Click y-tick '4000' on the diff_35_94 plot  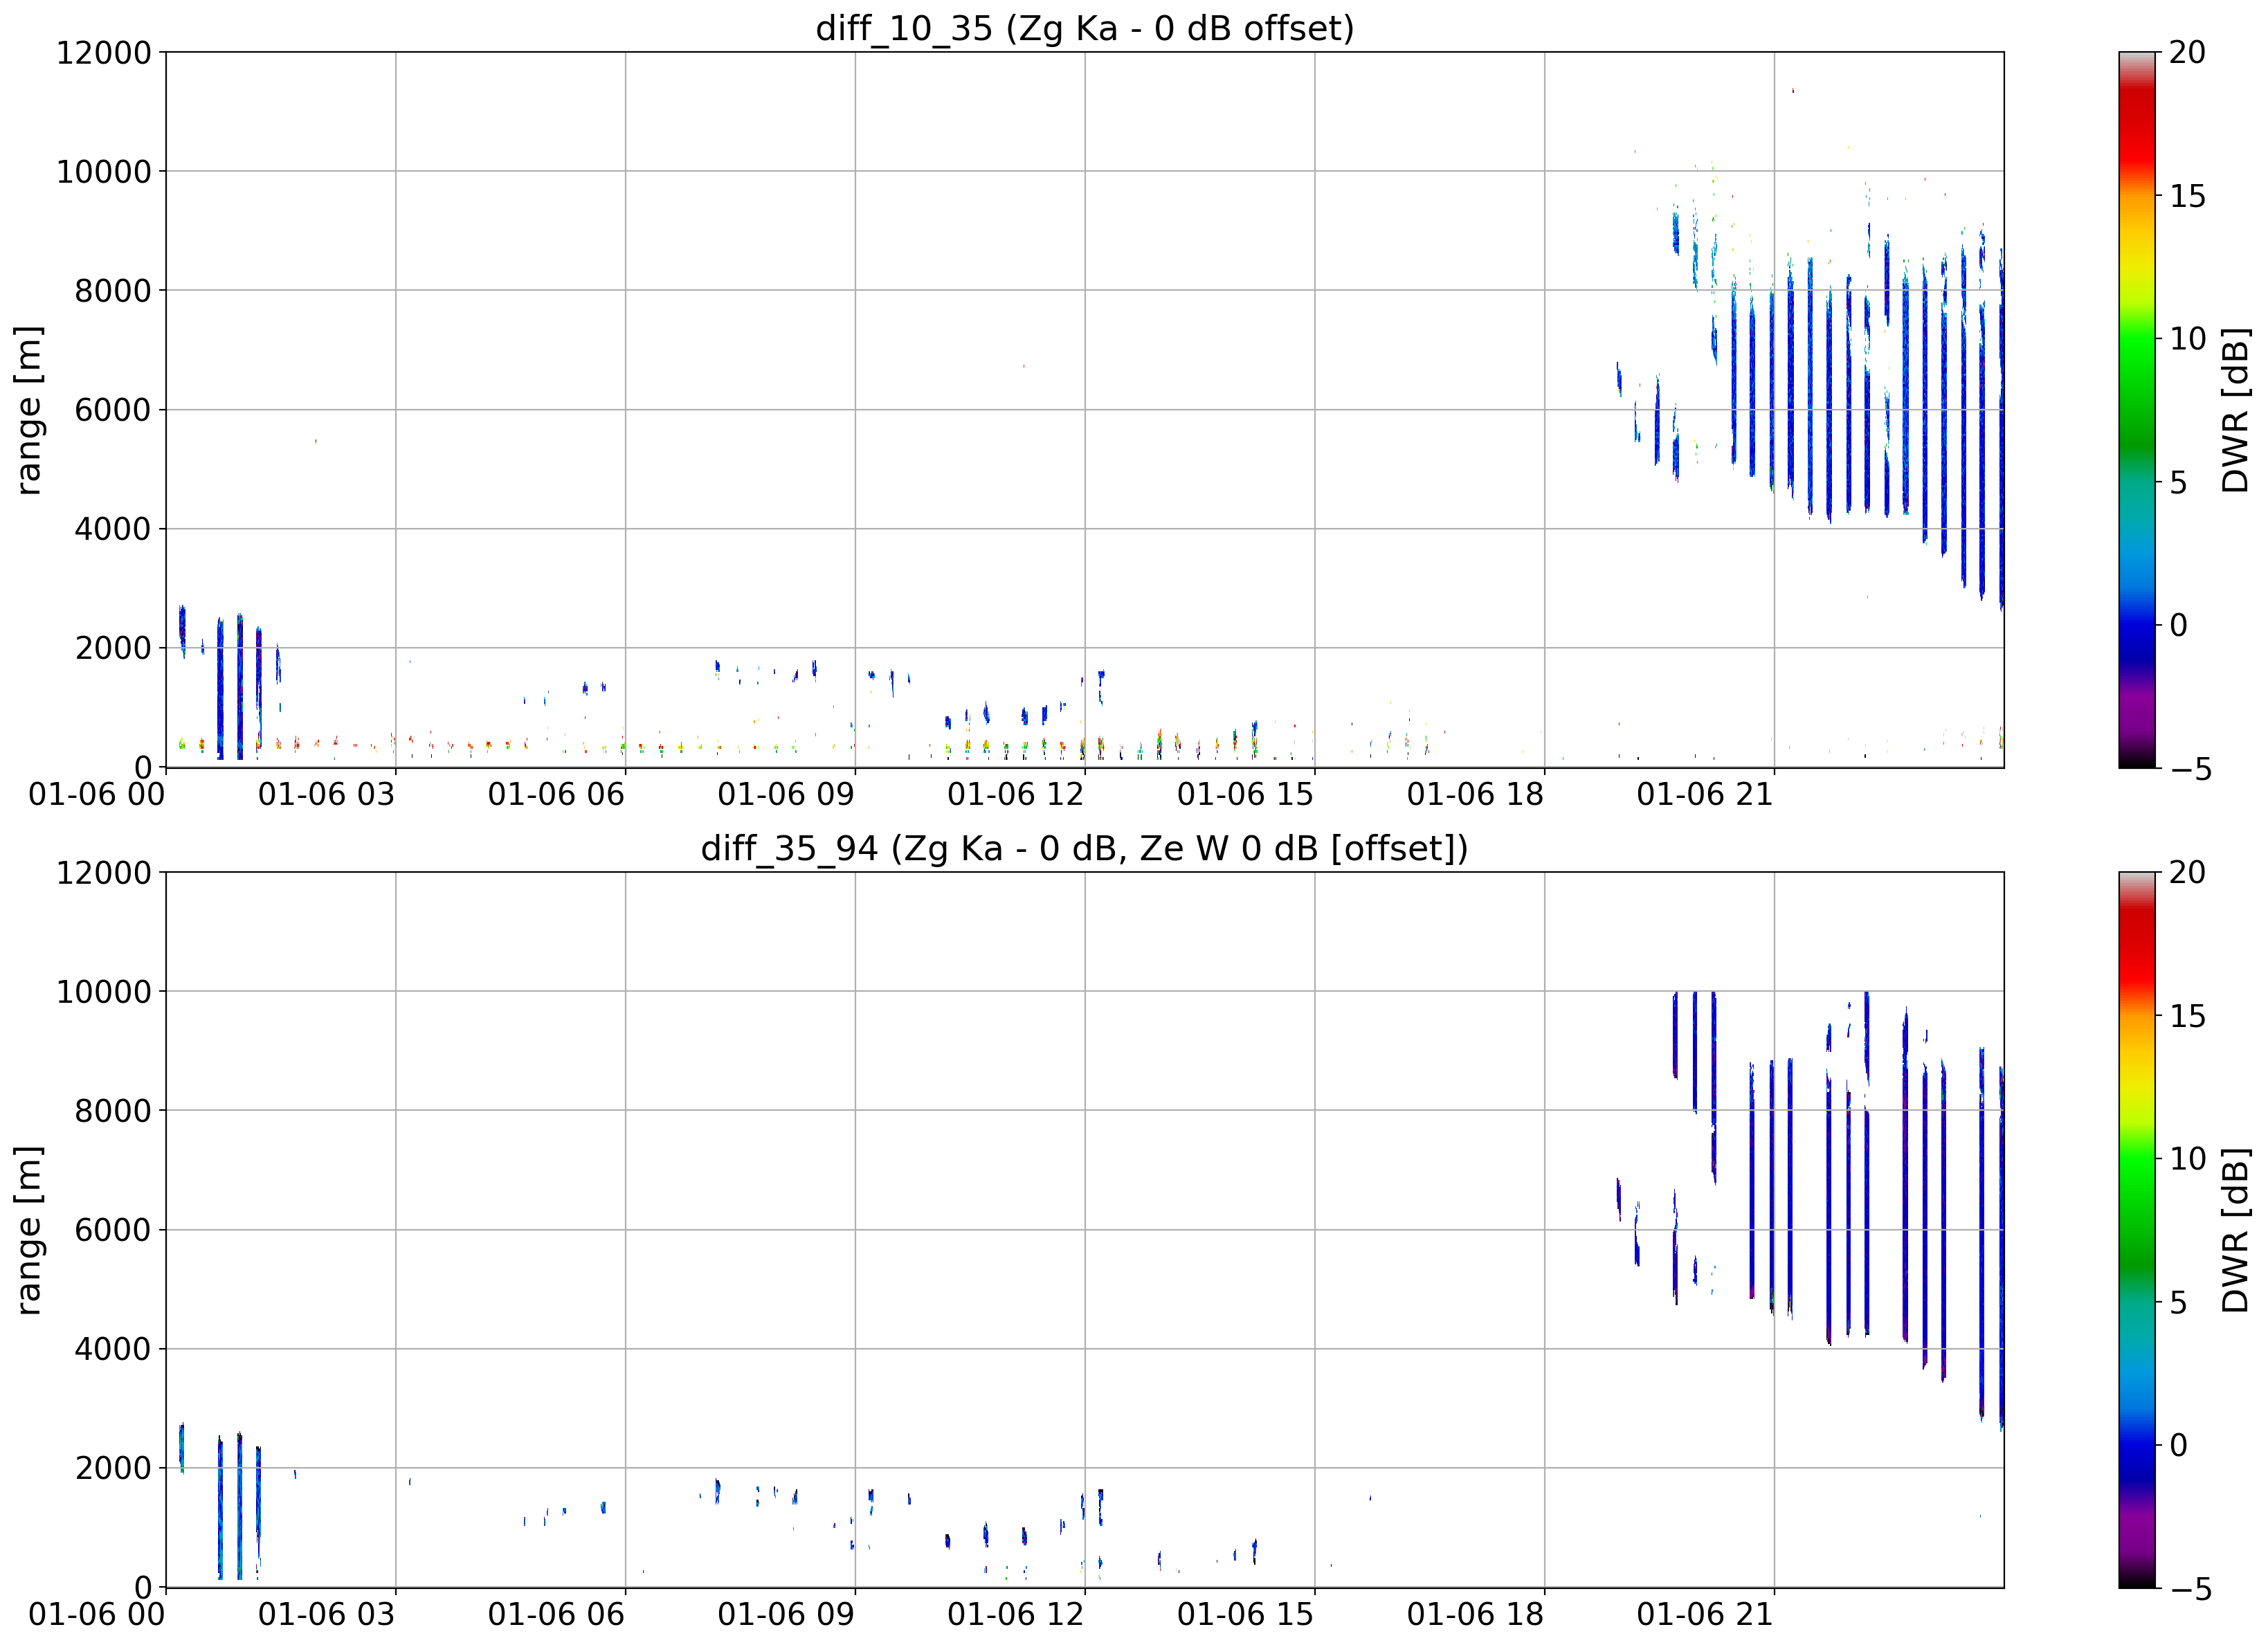(113, 1349)
